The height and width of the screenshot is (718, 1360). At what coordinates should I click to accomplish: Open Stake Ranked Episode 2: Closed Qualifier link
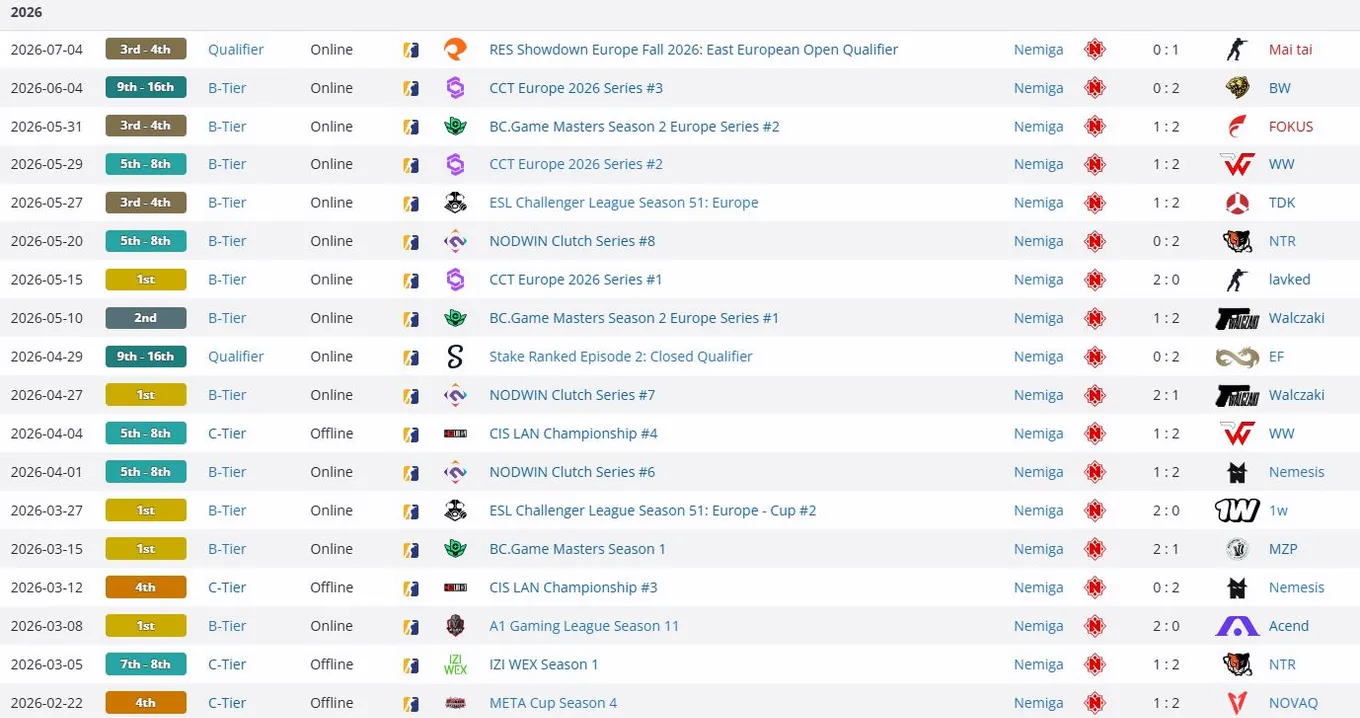[x=620, y=356]
